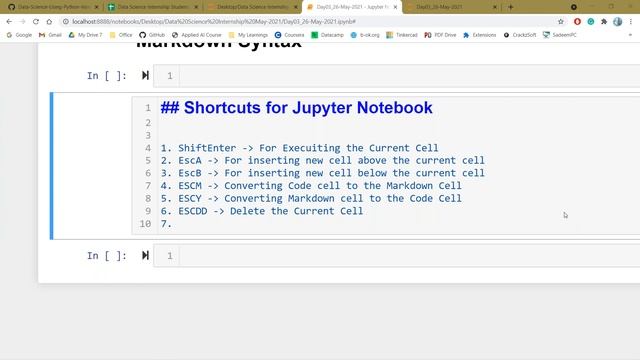640x360 pixels.
Task: View site information icon in address bar
Action: coord(66,22)
